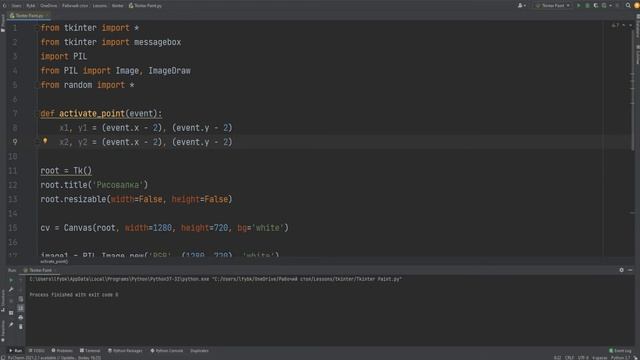Click Tkinter Paint.py breadcrumb in navigation bar
This screenshot has width=640, height=360.
145,6
